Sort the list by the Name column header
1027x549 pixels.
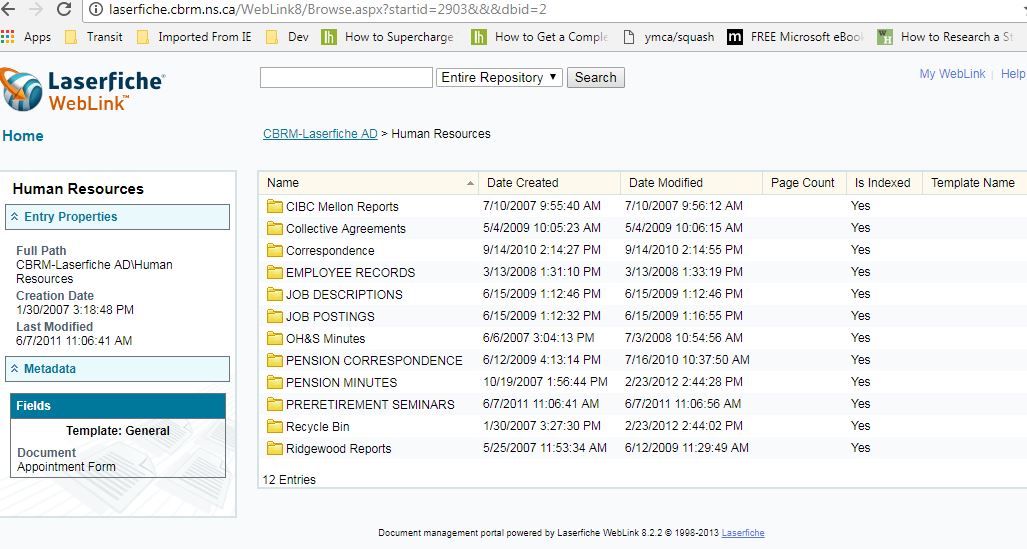tap(284, 183)
